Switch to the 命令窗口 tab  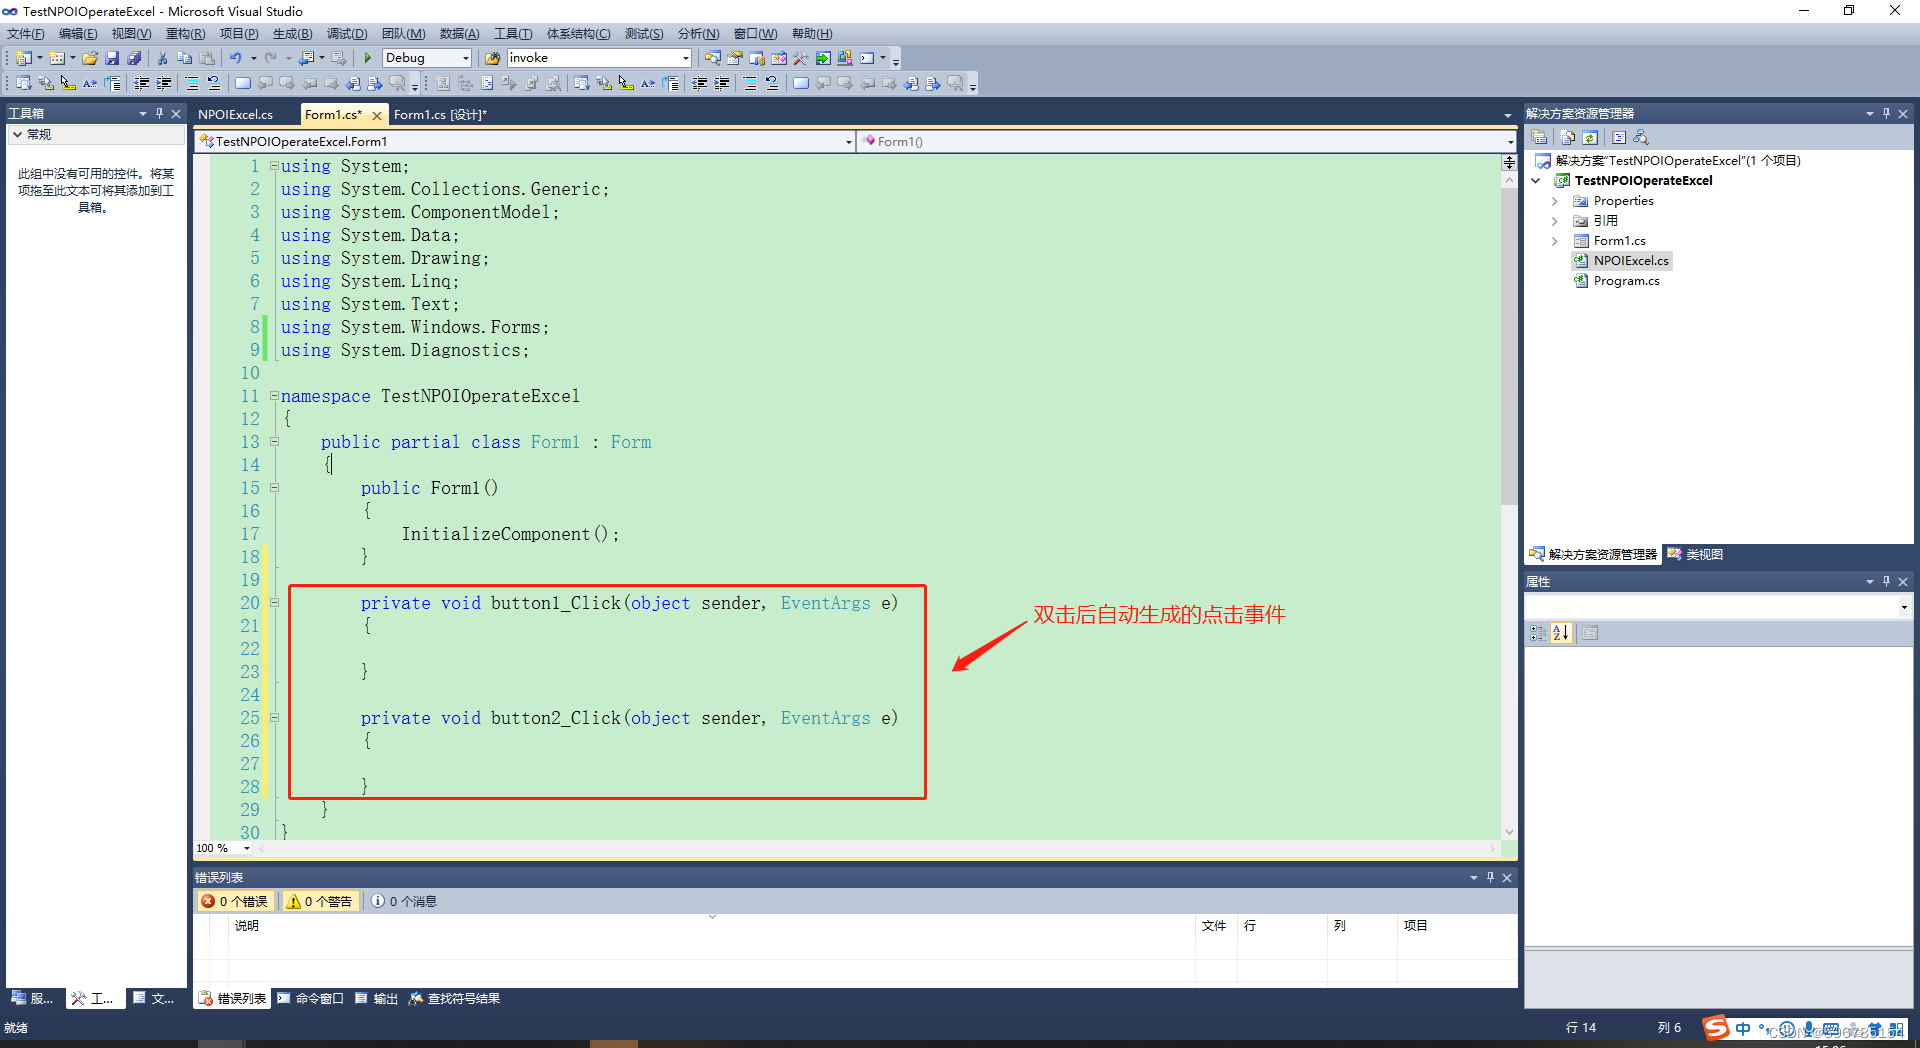tap(310, 998)
